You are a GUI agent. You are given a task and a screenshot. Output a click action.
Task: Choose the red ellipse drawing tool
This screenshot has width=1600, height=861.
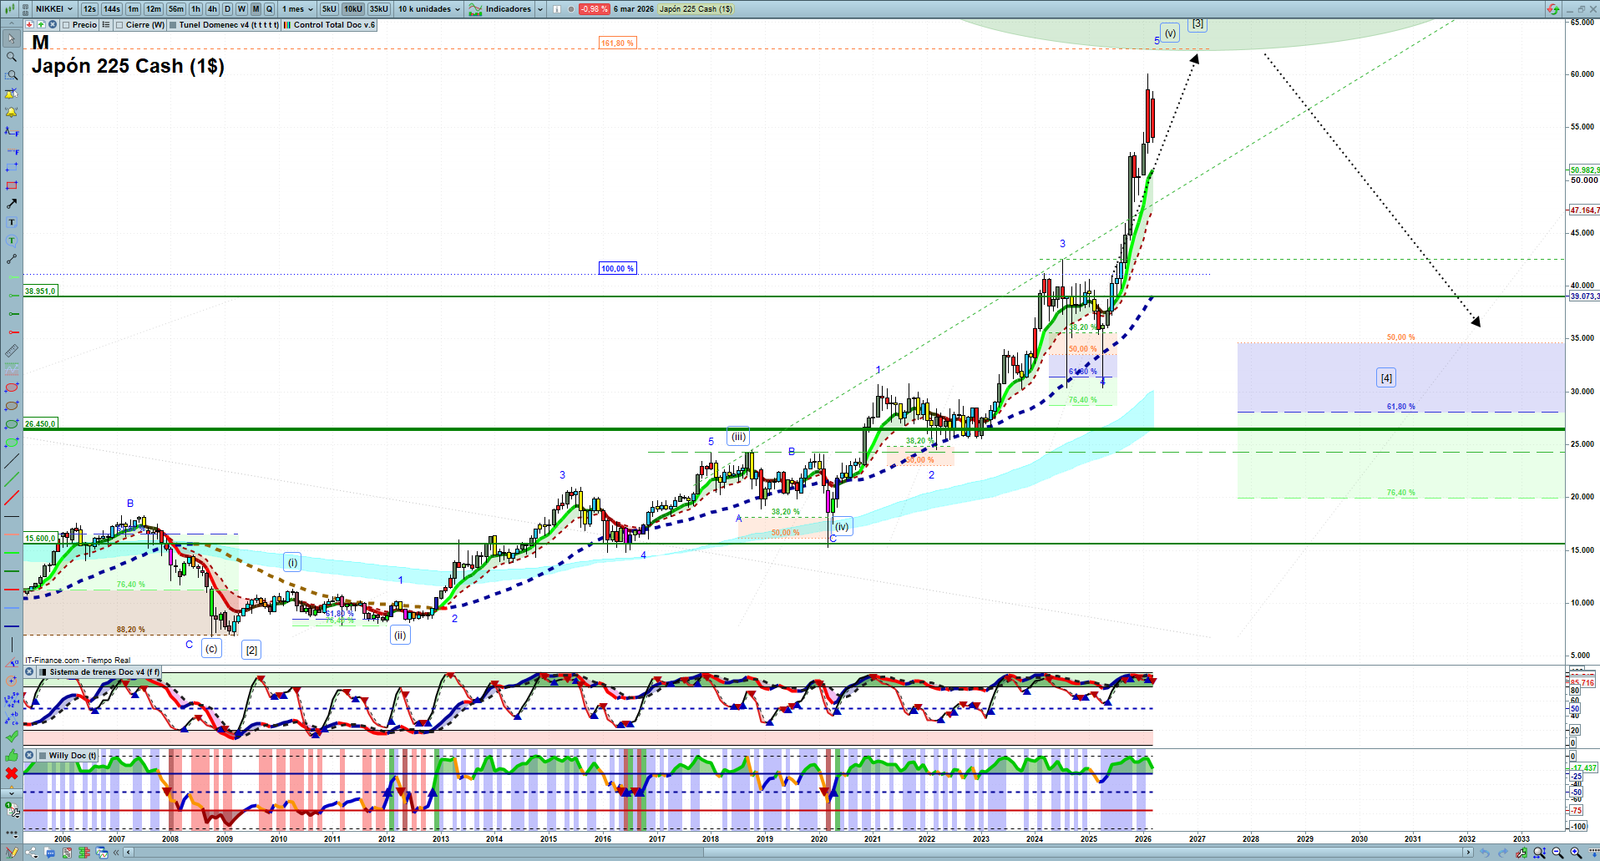(x=12, y=387)
